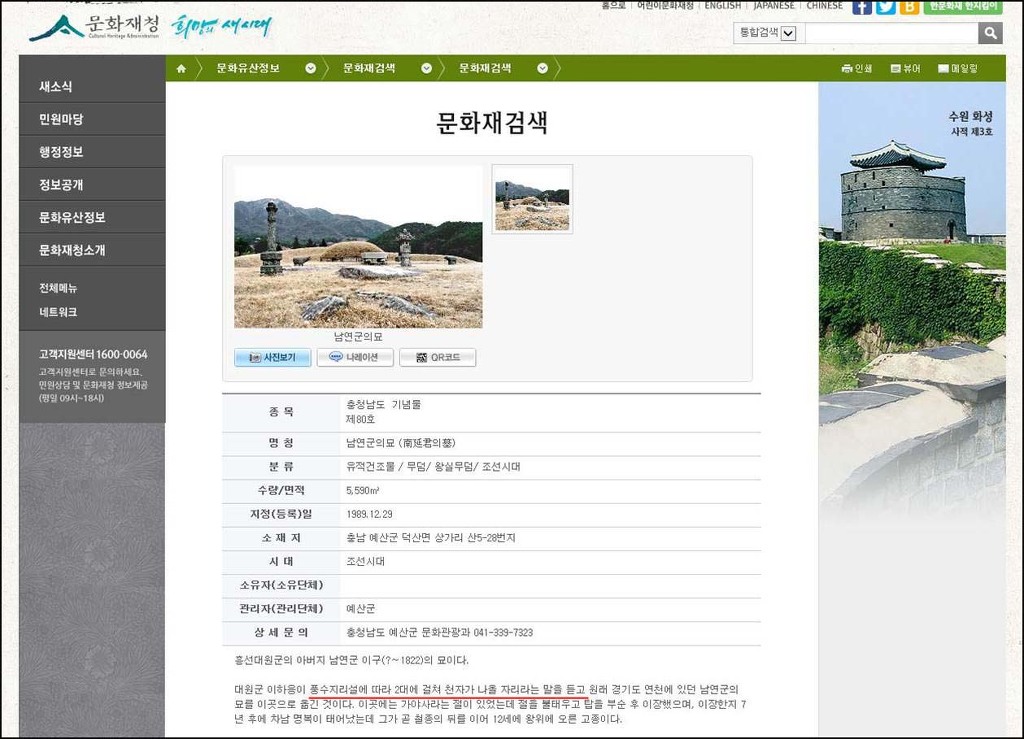The image size is (1024, 739).
Task: Switch to the JAPANESE site
Action: (x=774, y=5)
